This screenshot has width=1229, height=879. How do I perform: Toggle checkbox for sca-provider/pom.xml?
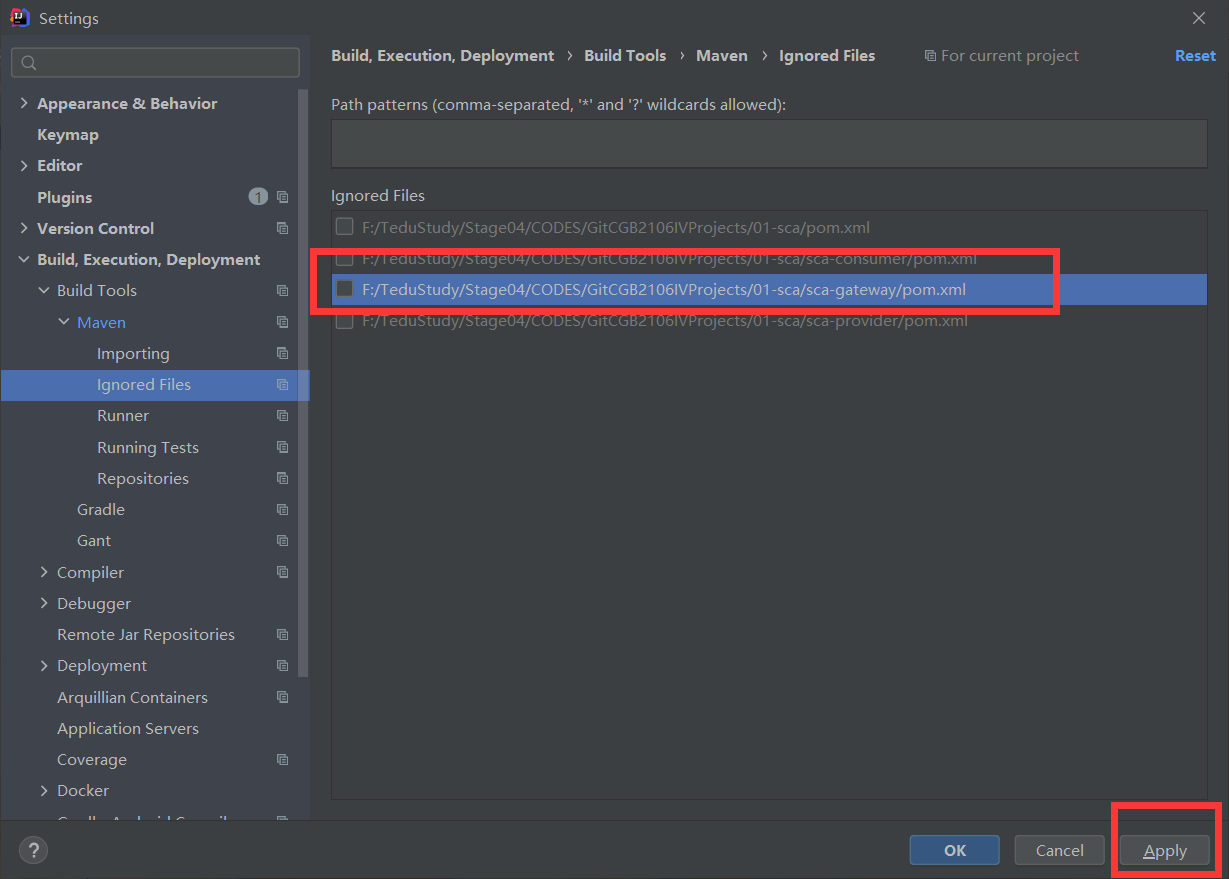[344, 320]
